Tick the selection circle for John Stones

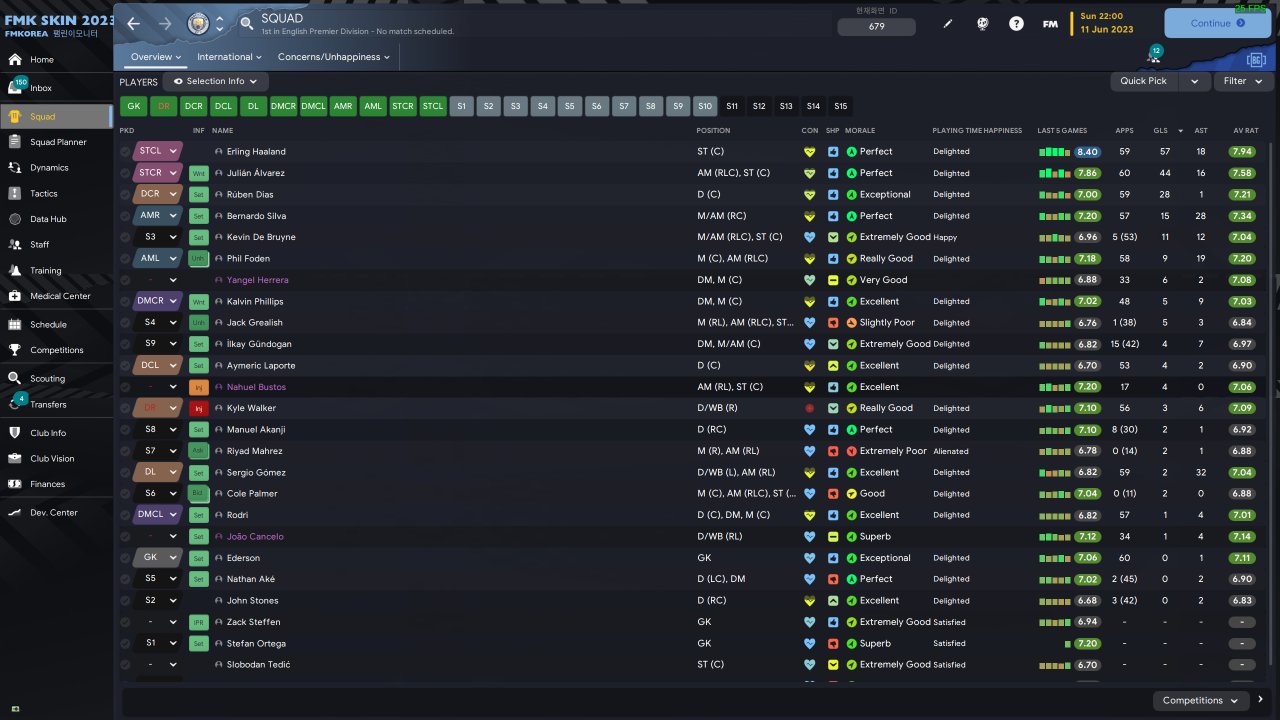click(125, 601)
